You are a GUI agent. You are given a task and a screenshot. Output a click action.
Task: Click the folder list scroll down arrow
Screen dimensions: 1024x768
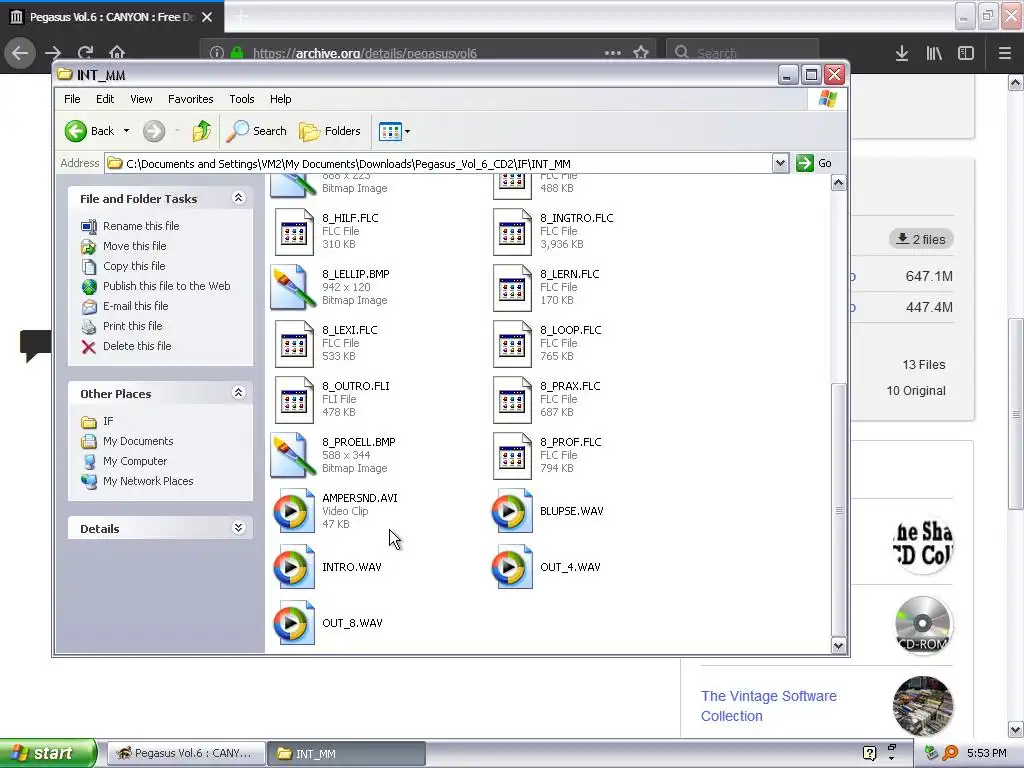(x=839, y=646)
